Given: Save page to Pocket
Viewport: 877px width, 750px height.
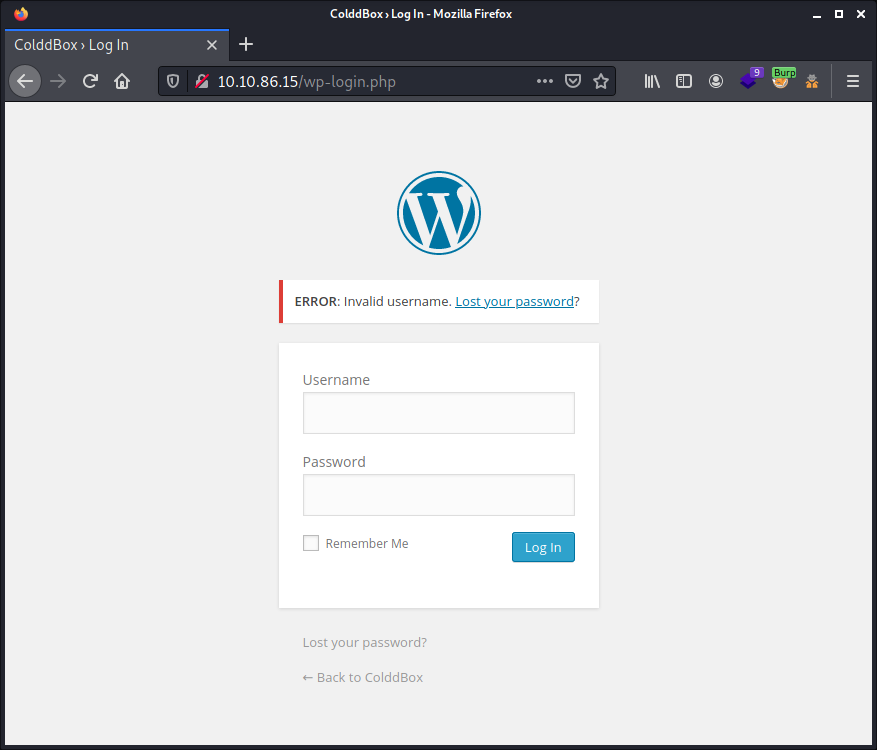Looking at the screenshot, I should click(573, 82).
